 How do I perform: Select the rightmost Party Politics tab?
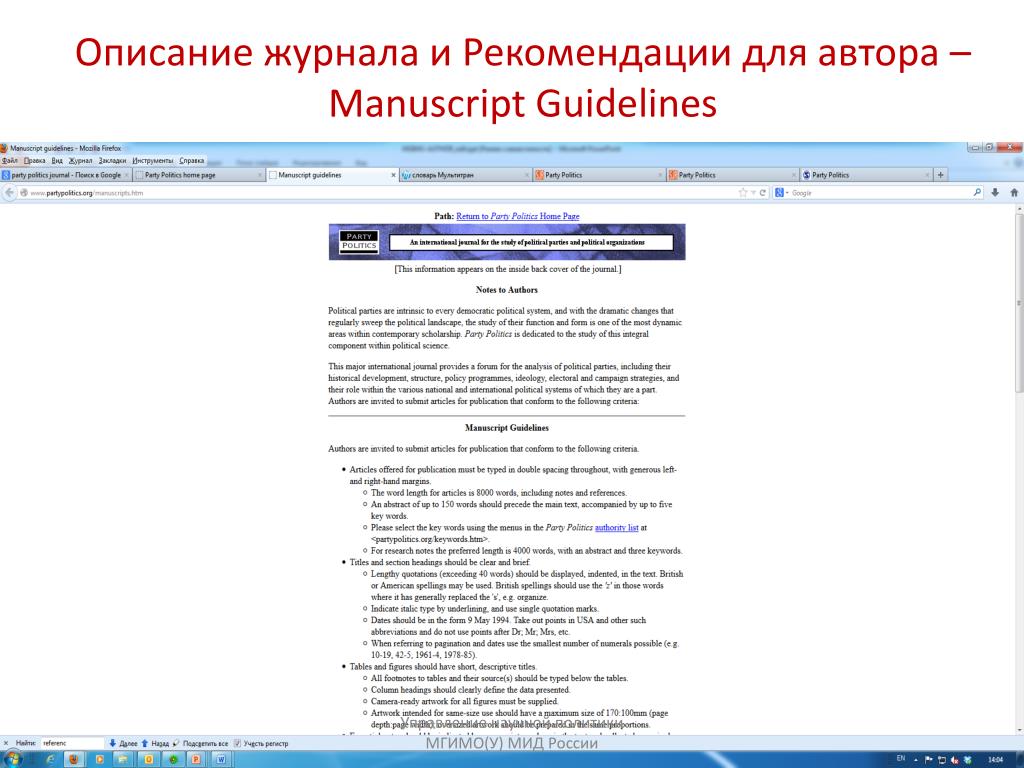(865, 175)
